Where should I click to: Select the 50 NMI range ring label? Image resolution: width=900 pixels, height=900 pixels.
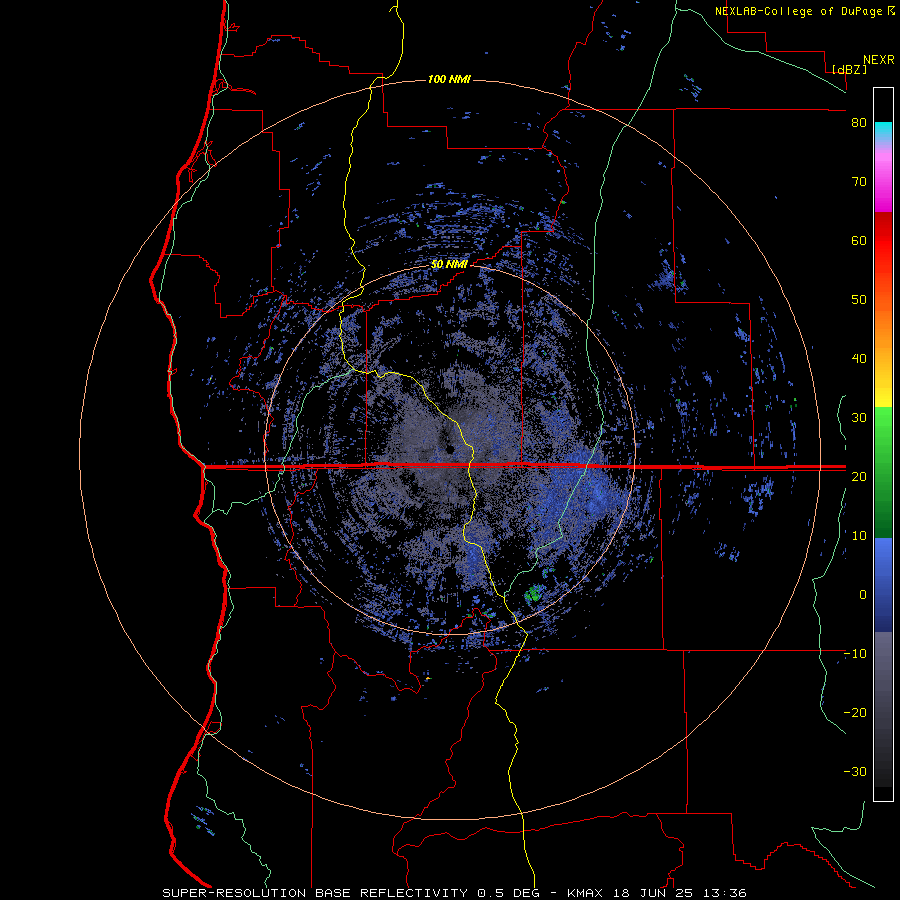[x=449, y=265]
